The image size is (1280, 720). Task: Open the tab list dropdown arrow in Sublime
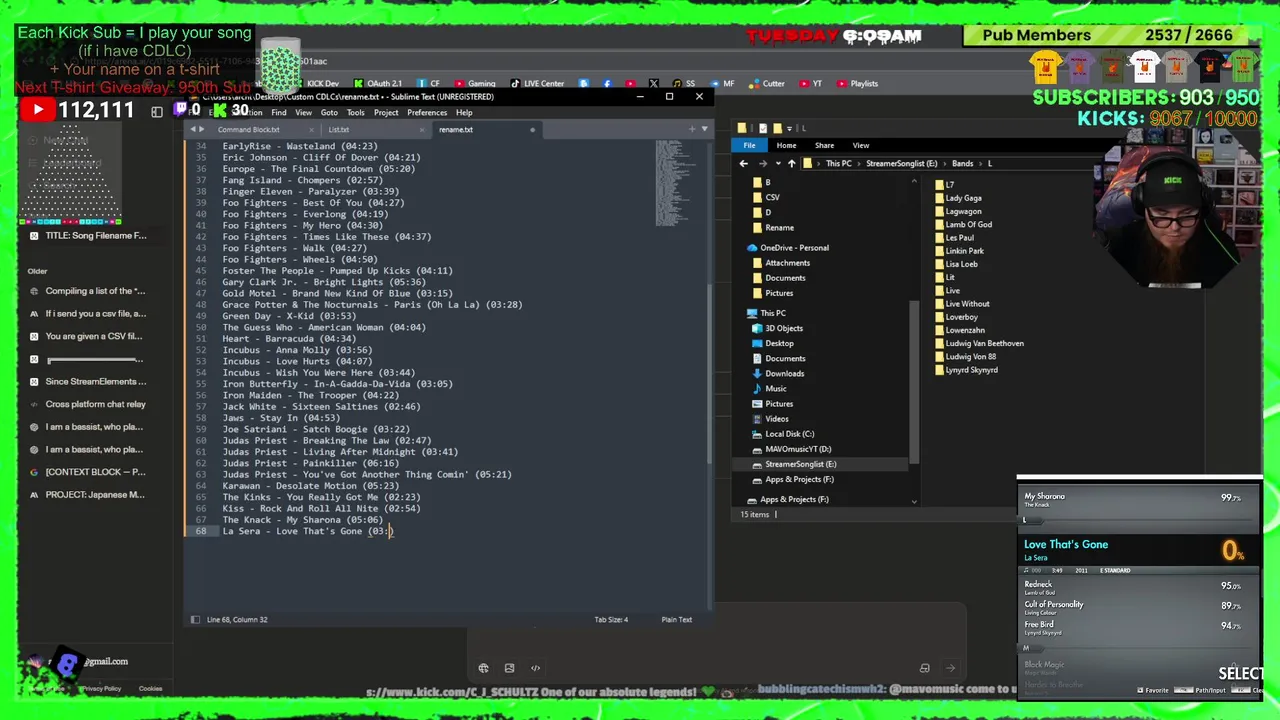(x=704, y=129)
